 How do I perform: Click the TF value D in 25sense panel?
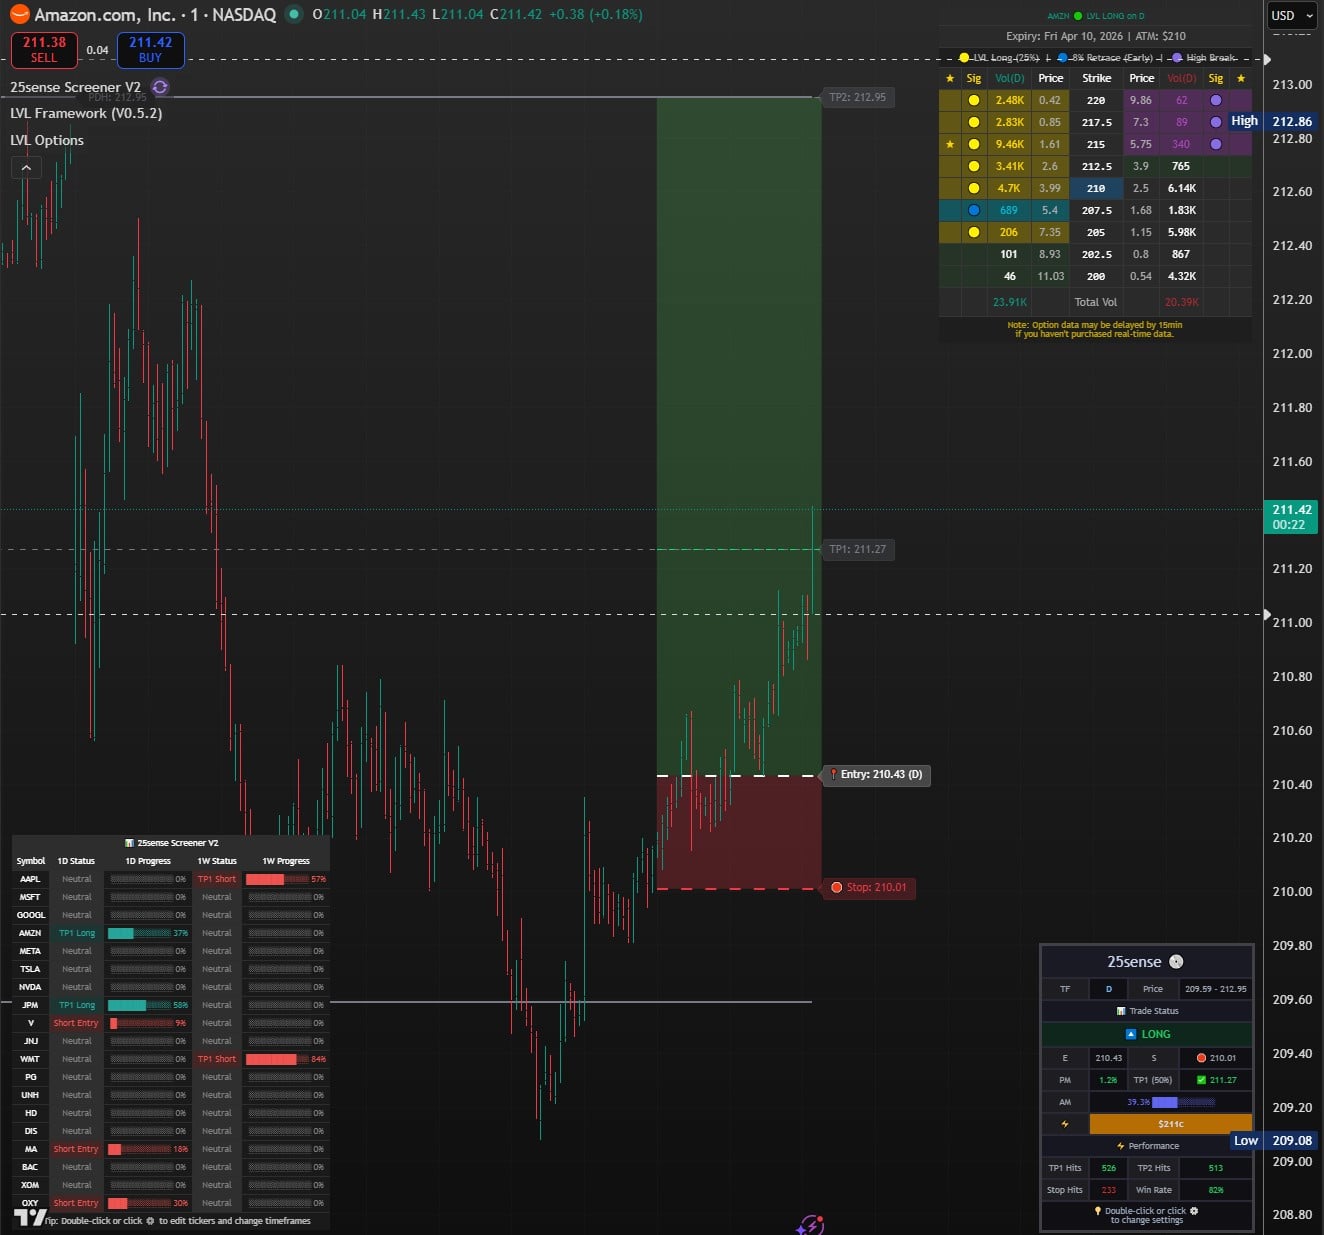pos(1108,989)
